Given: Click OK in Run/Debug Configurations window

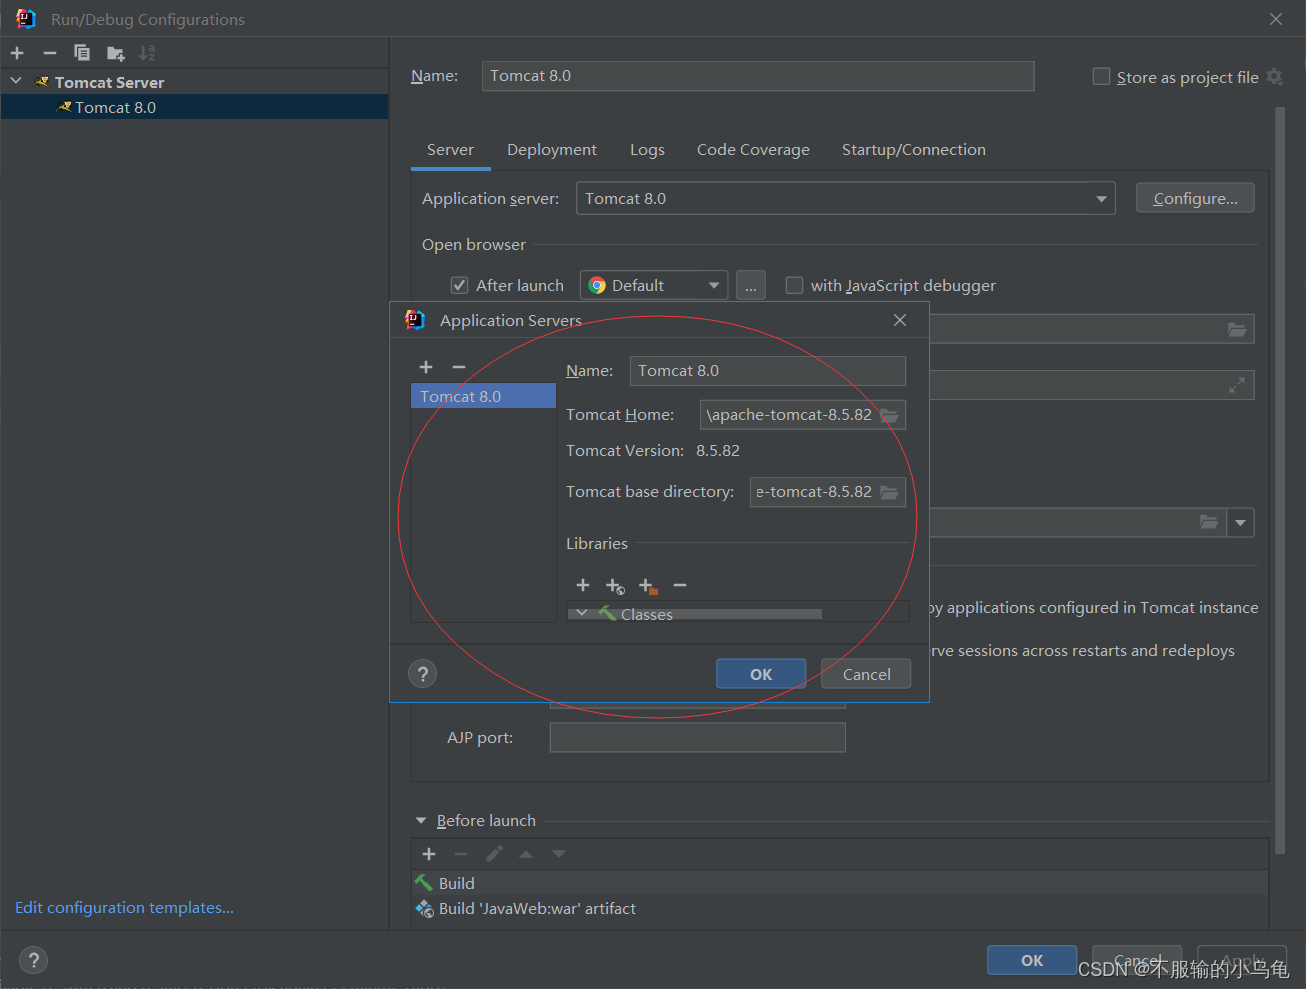Looking at the screenshot, I should click(1032, 960).
